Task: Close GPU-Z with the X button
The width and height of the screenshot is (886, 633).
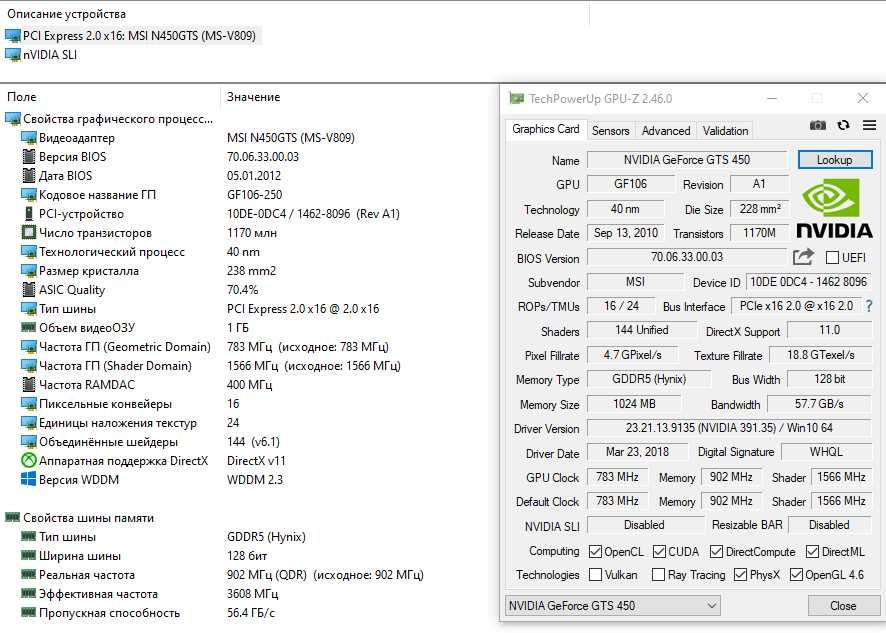Action: [x=863, y=98]
